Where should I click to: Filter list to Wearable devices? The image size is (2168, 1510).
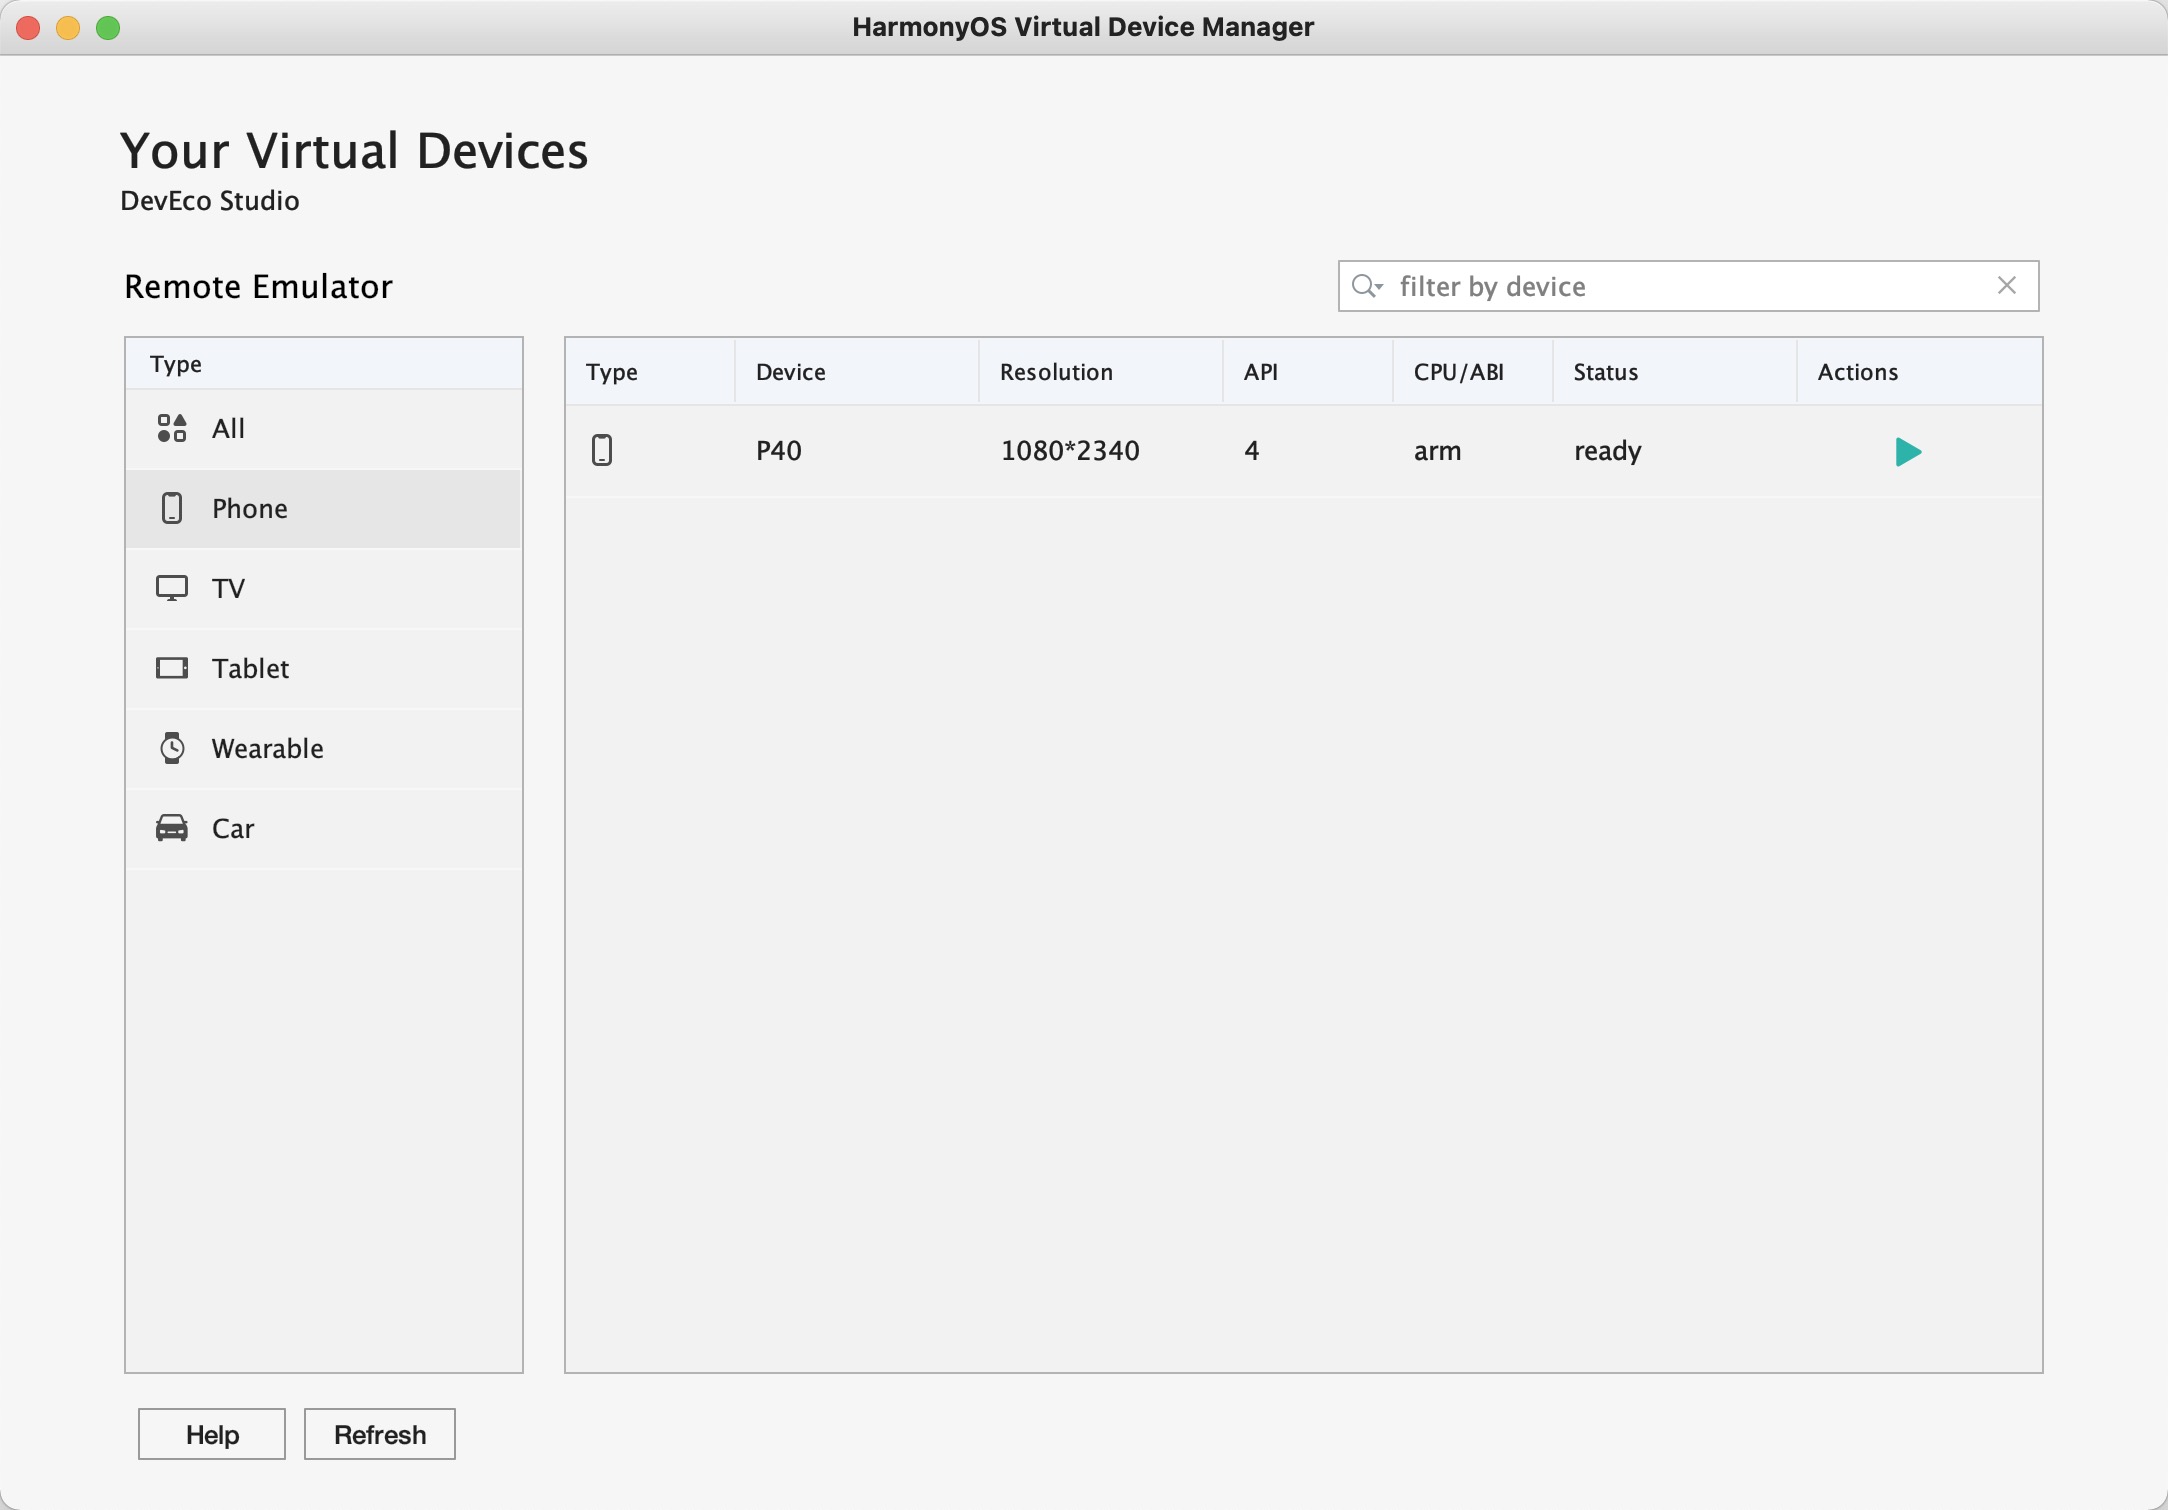click(323, 749)
